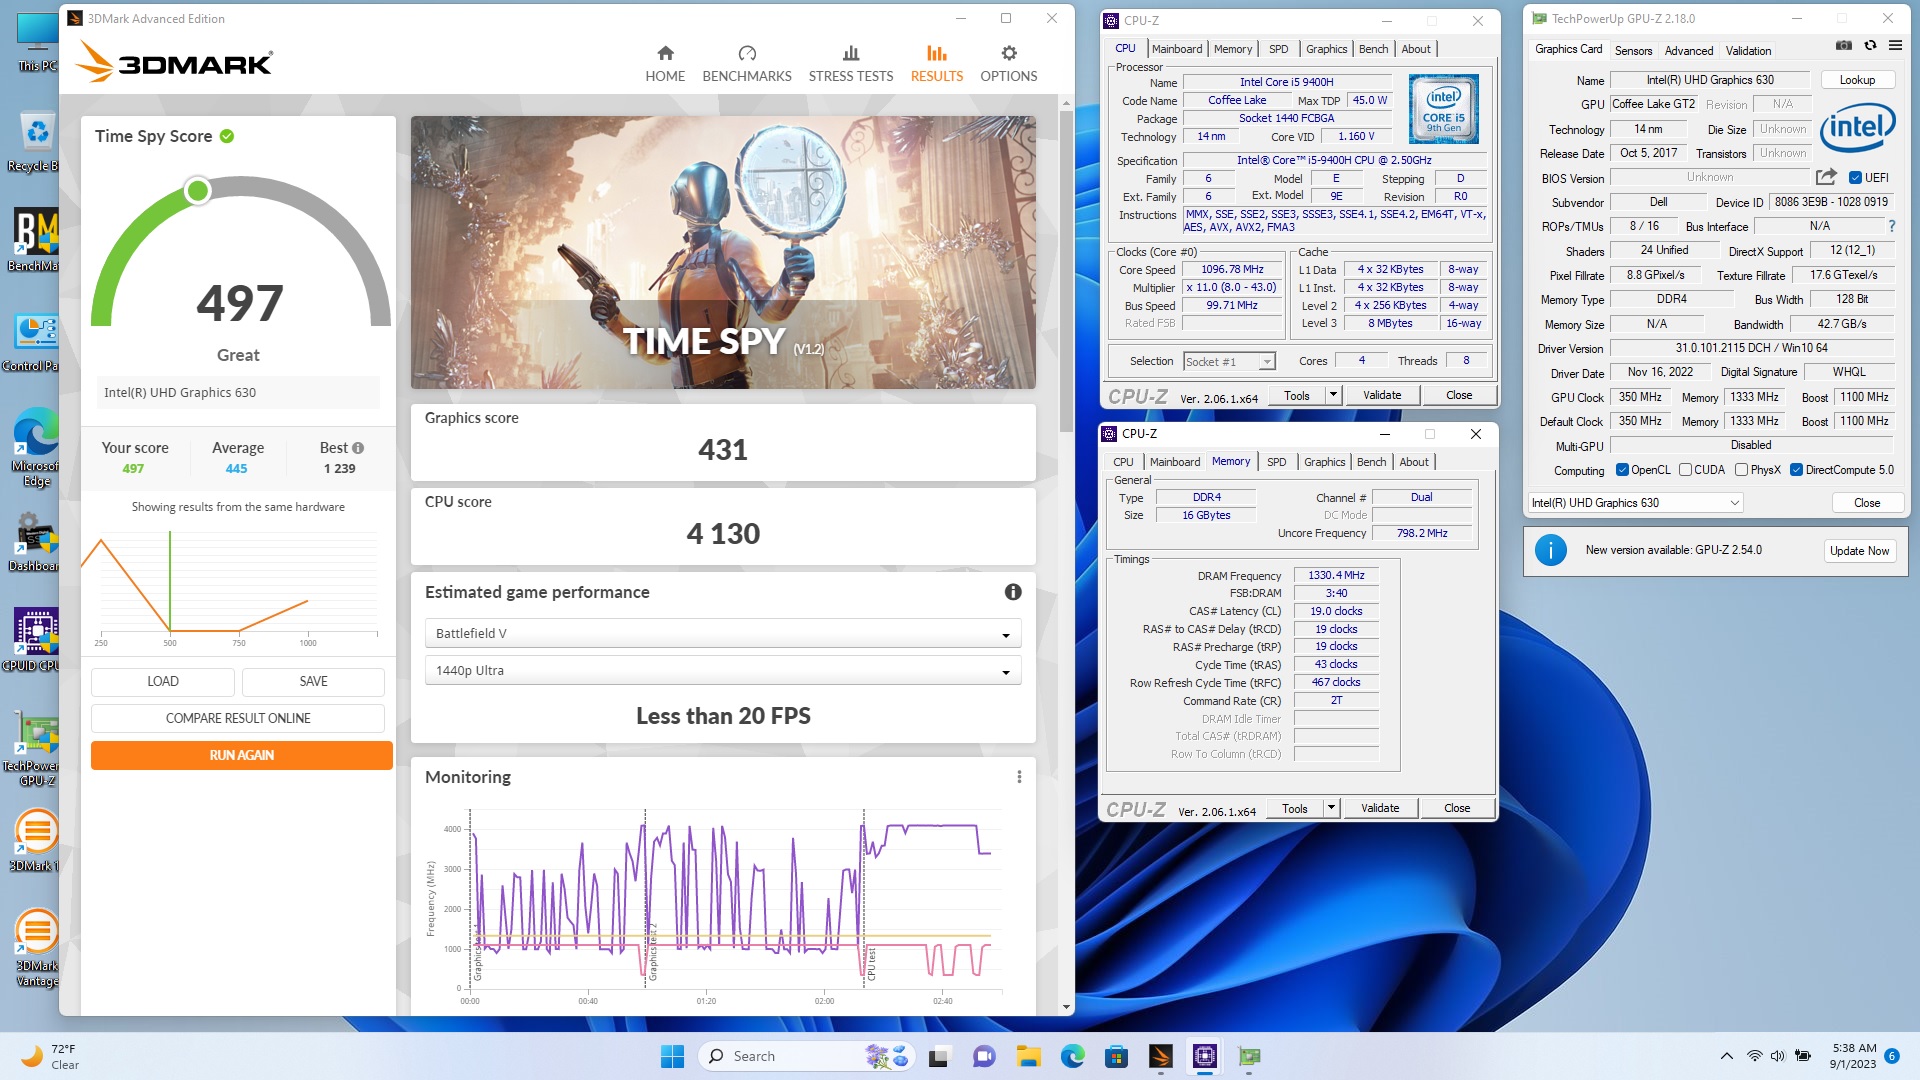Click the GPU-Z taskbar icon
Image resolution: width=1920 pixels, height=1080 pixels.
pyautogui.click(x=1249, y=1056)
